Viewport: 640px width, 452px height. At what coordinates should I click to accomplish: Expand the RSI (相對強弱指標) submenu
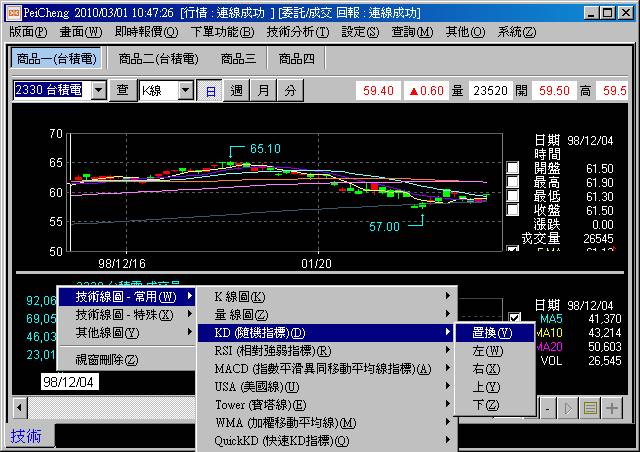(x=327, y=350)
